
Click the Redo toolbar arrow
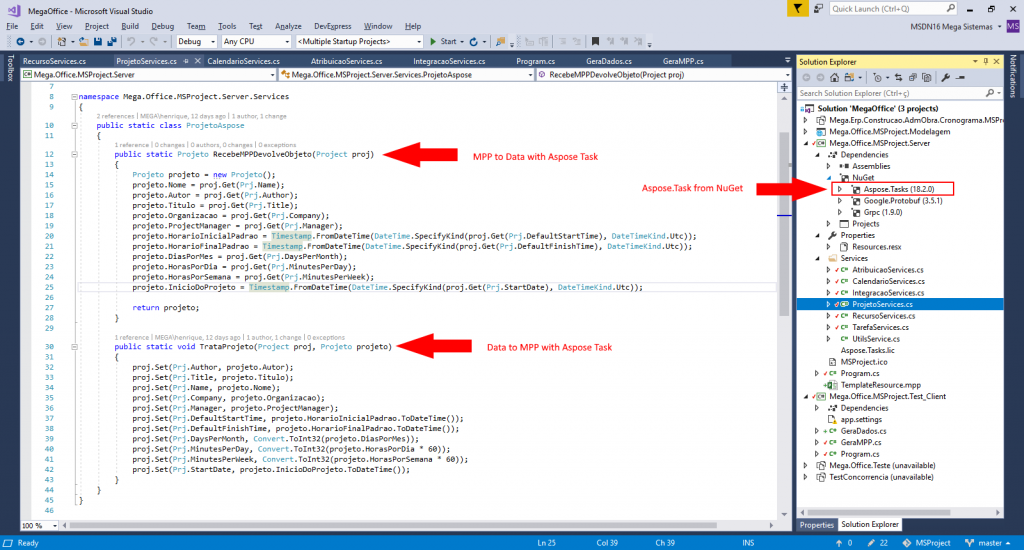coord(154,42)
